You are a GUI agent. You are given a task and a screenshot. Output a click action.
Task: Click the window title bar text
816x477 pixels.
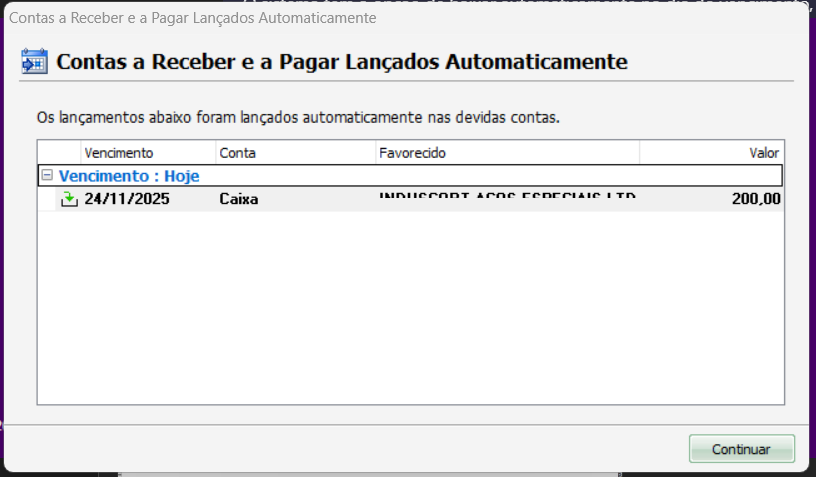(193, 18)
